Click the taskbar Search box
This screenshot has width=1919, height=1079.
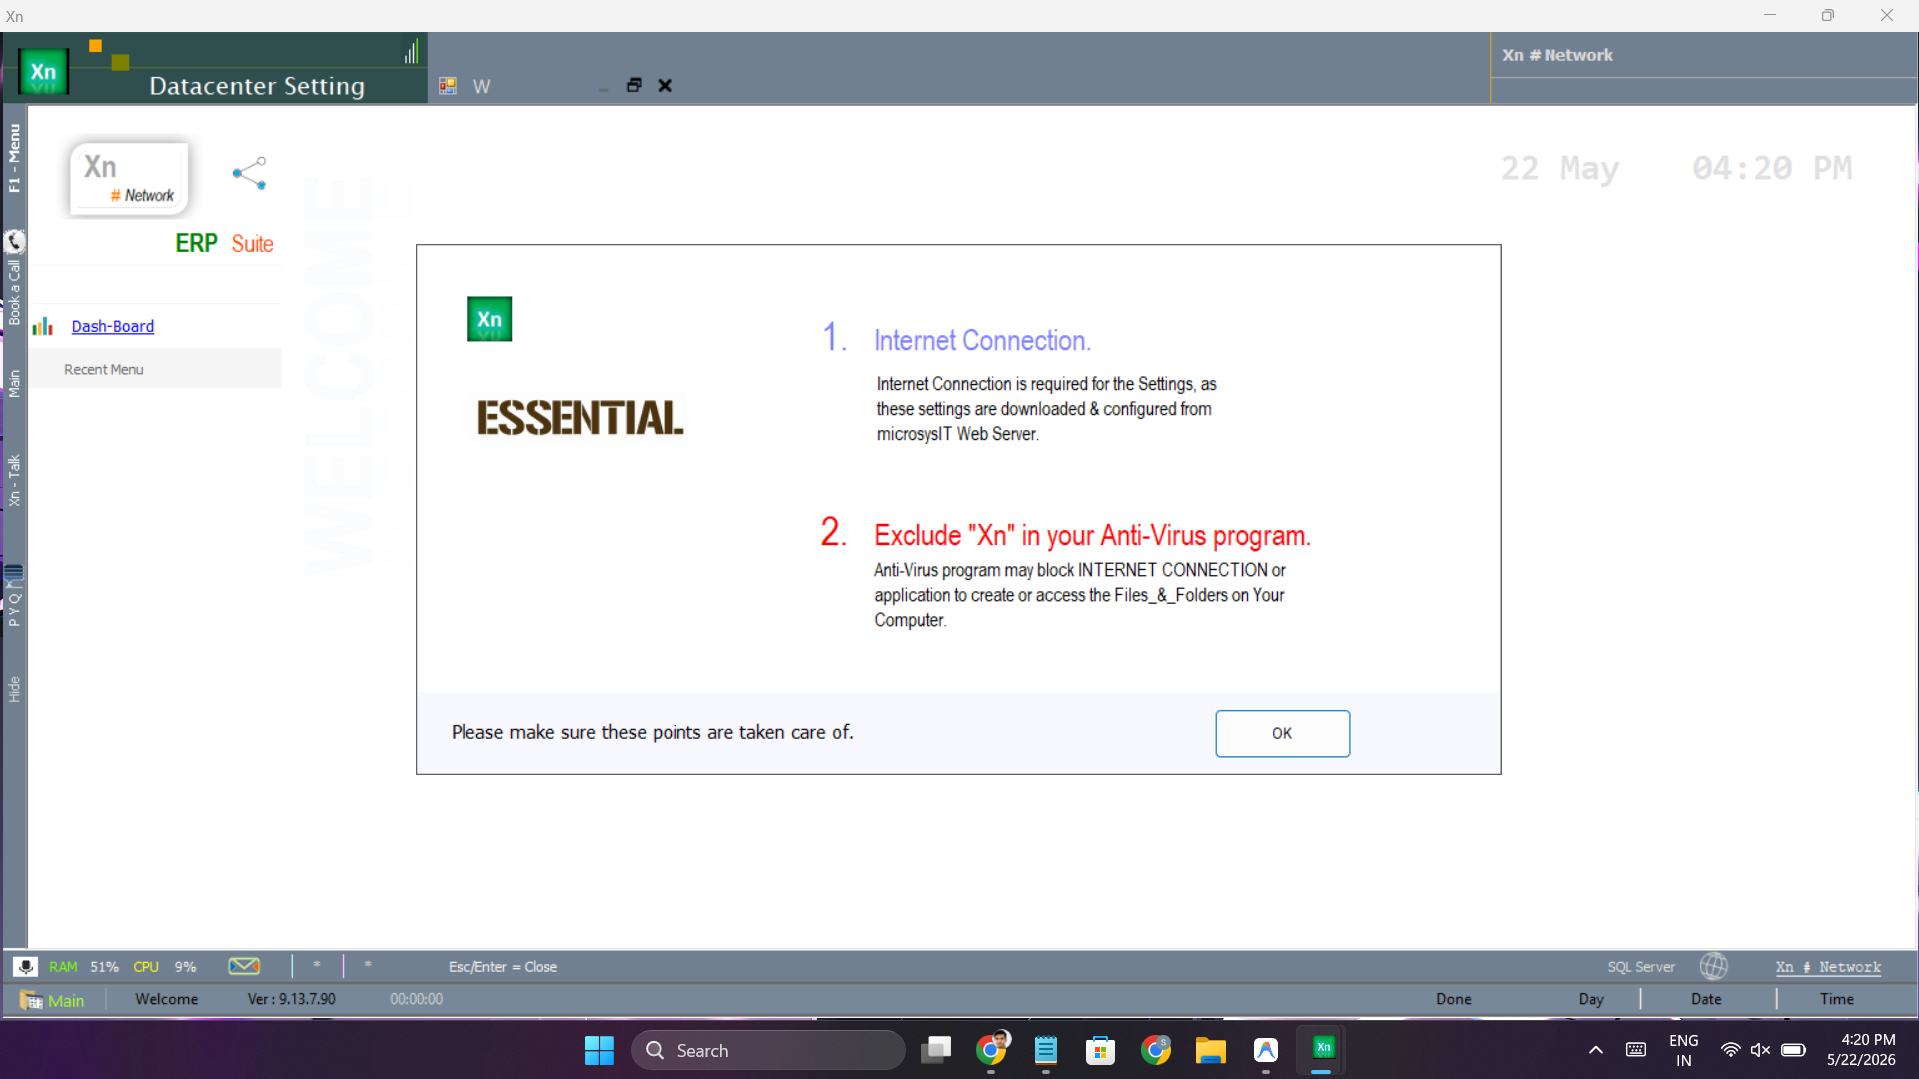[x=768, y=1050]
